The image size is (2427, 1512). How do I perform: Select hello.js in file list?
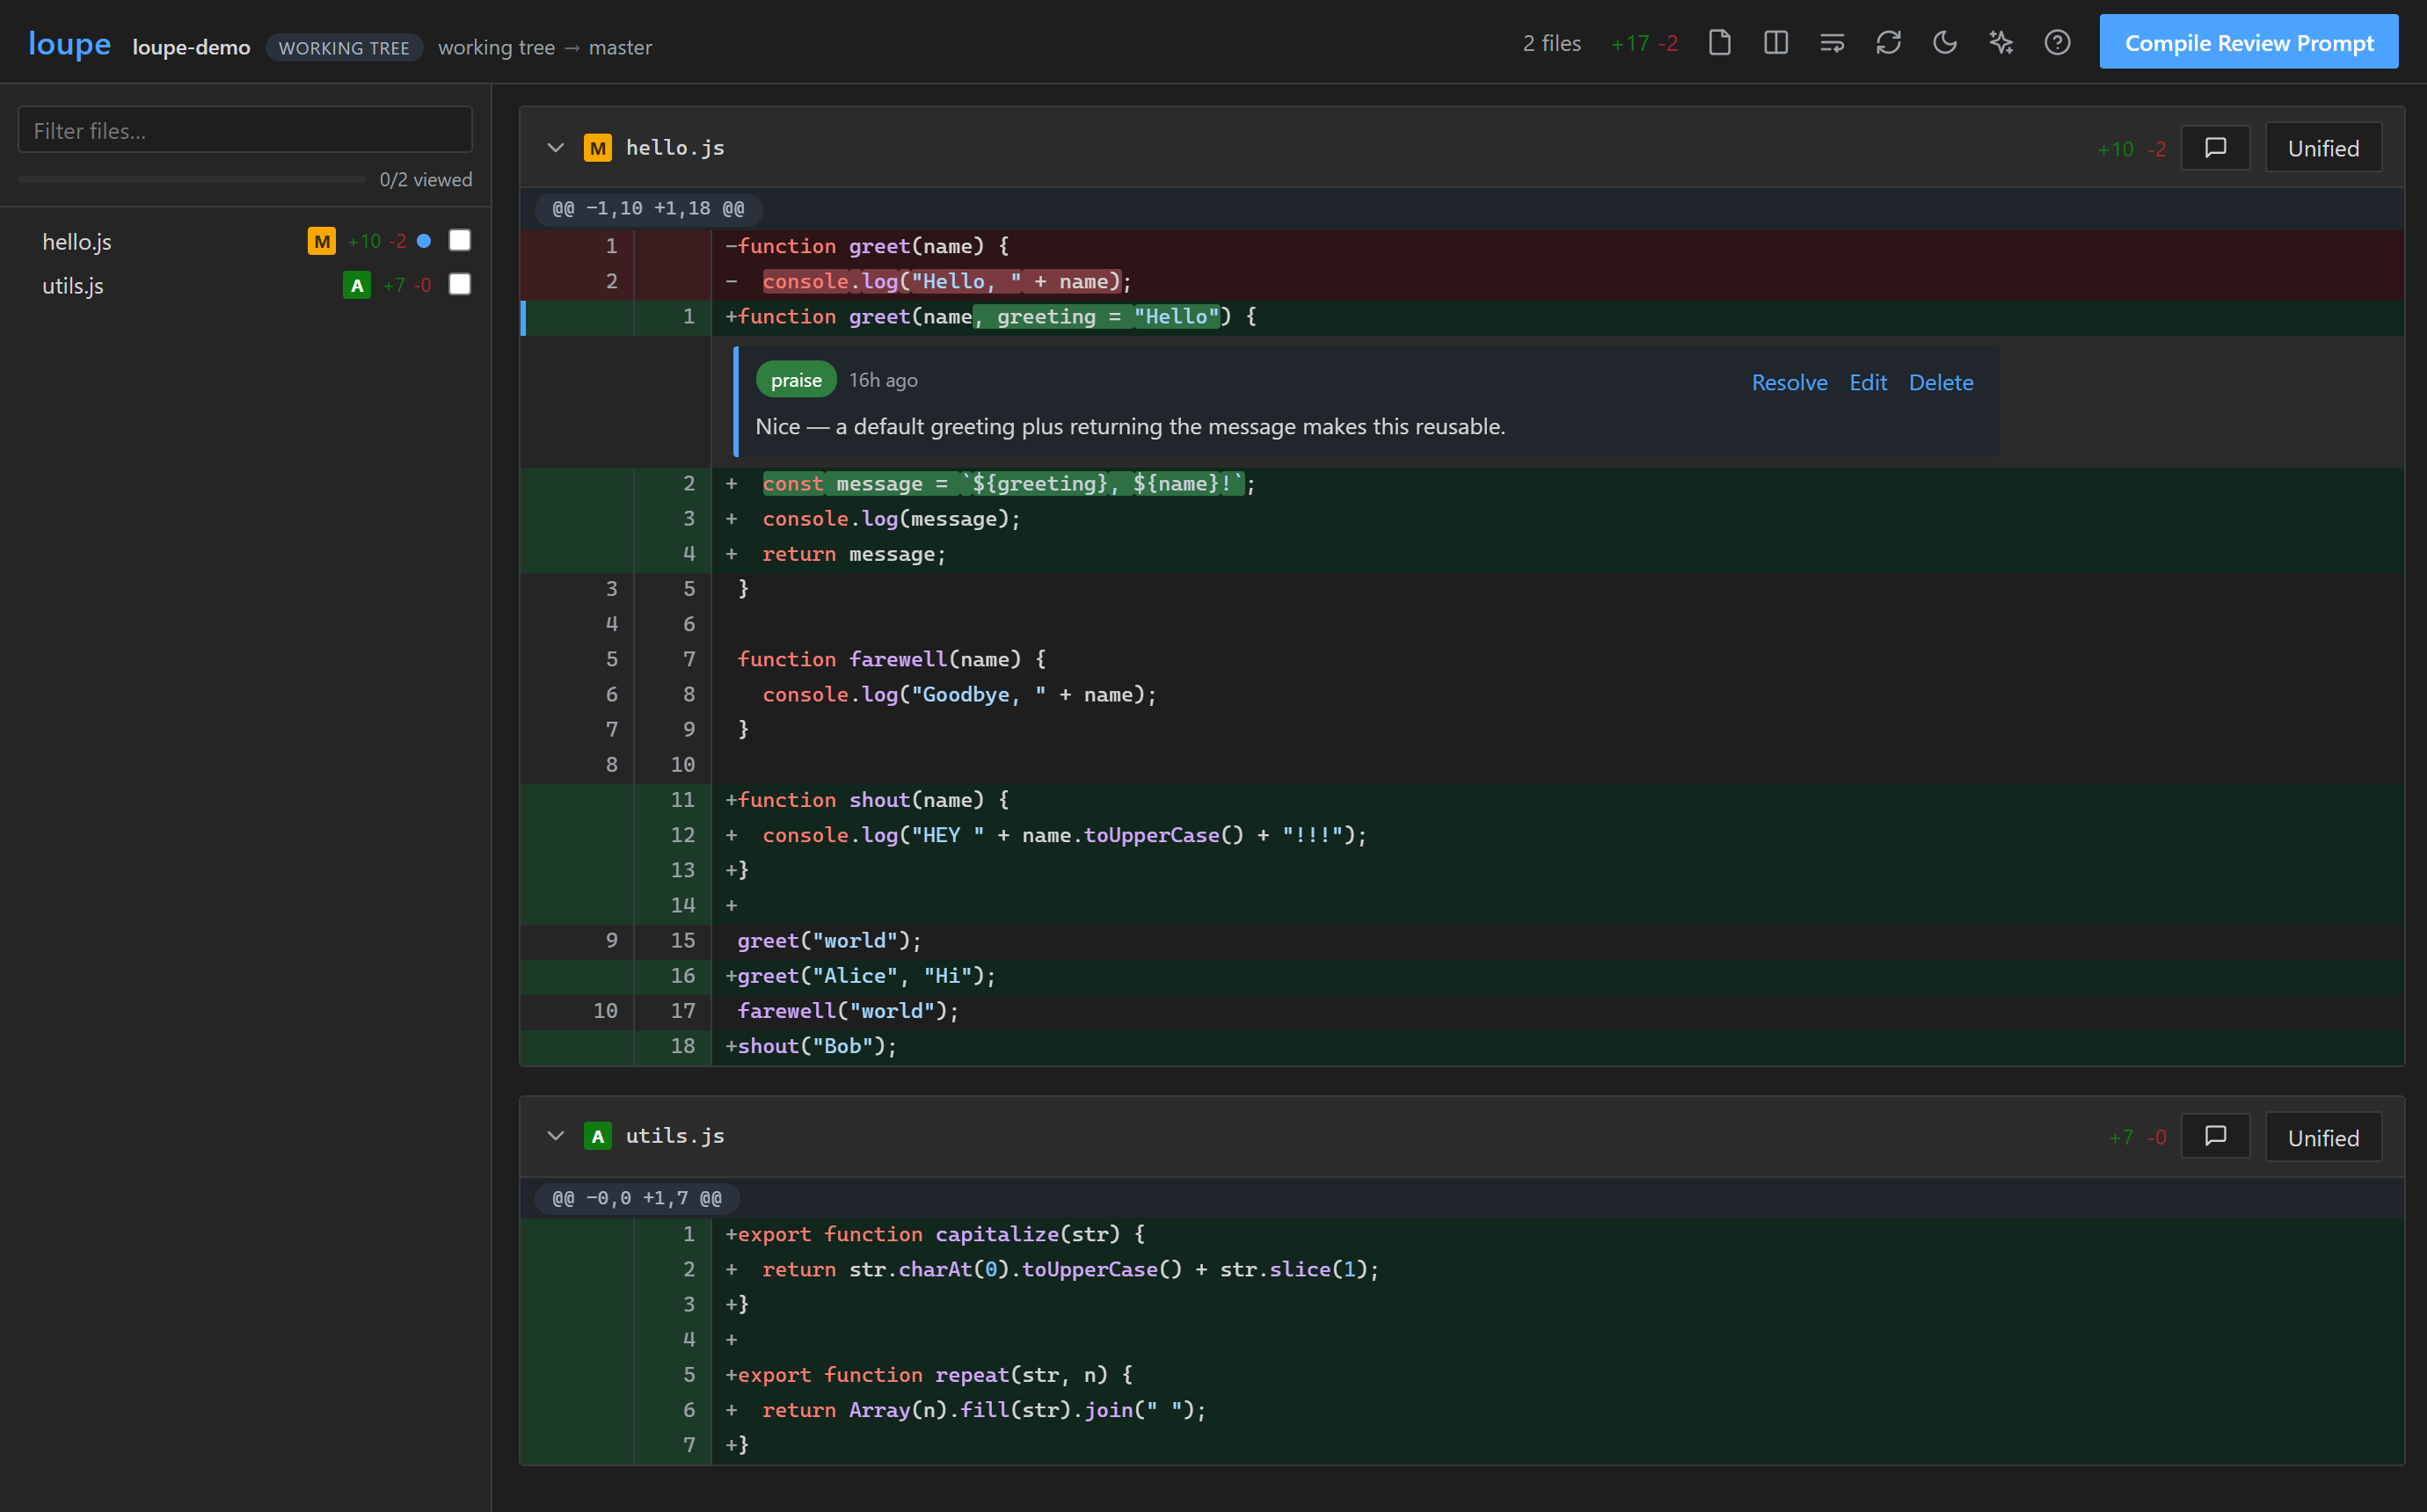(245, 241)
